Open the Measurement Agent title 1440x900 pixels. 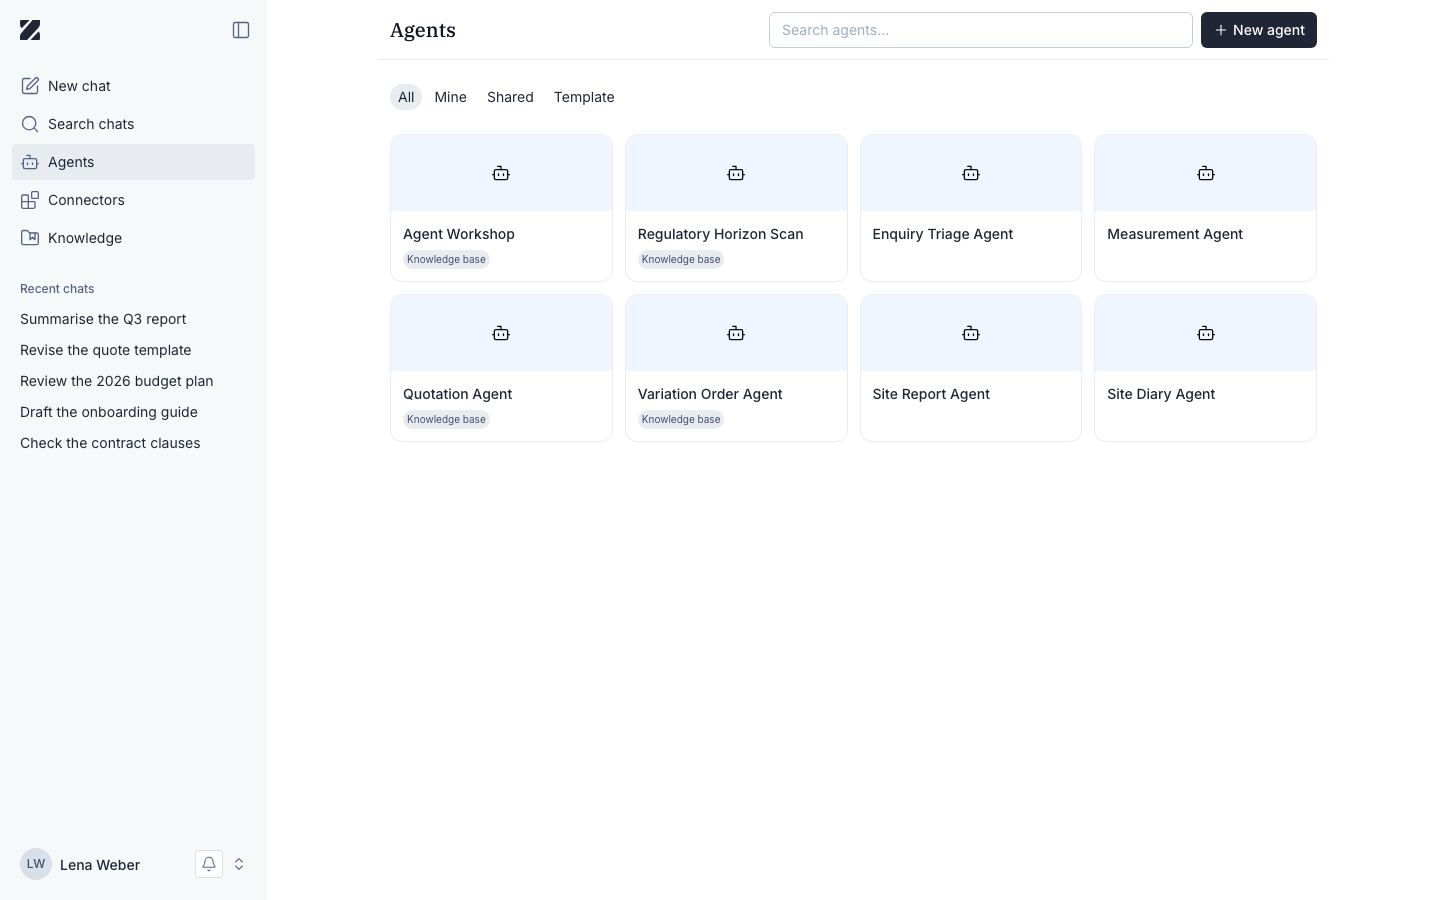(1175, 234)
